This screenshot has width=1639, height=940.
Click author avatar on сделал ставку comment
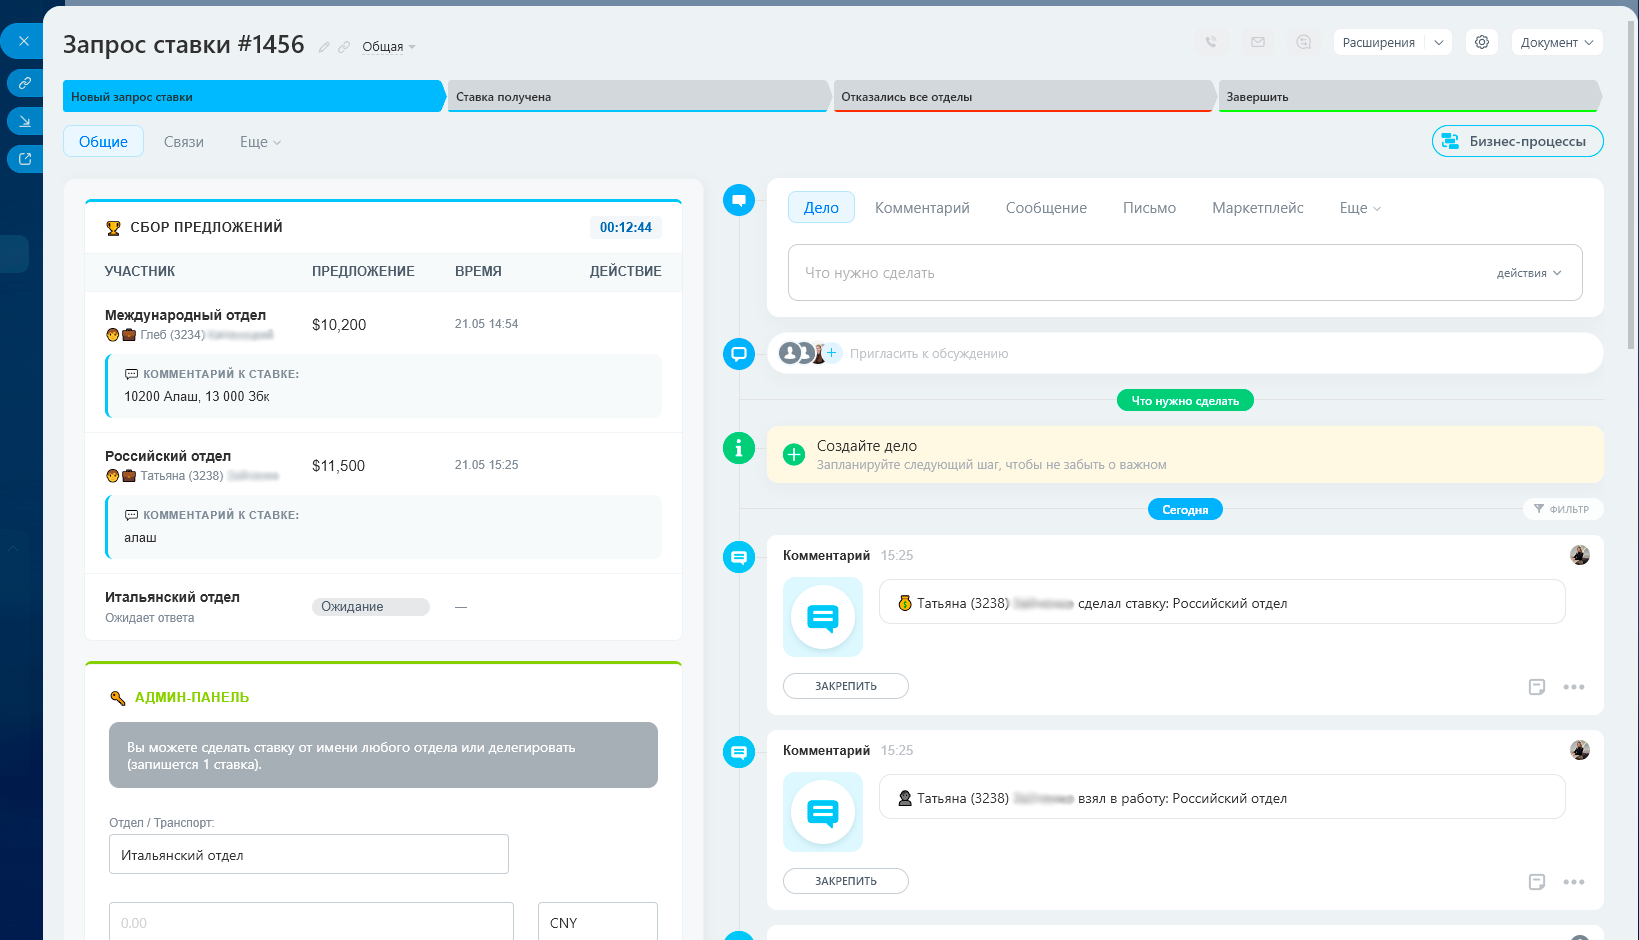click(x=1580, y=555)
